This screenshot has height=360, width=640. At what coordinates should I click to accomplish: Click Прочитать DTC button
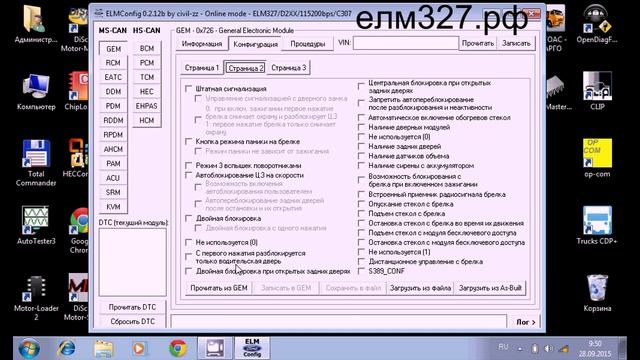132,307
